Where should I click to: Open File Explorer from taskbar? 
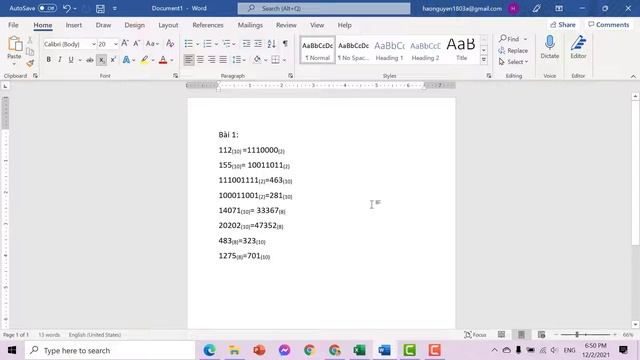(x=234, y=350)
